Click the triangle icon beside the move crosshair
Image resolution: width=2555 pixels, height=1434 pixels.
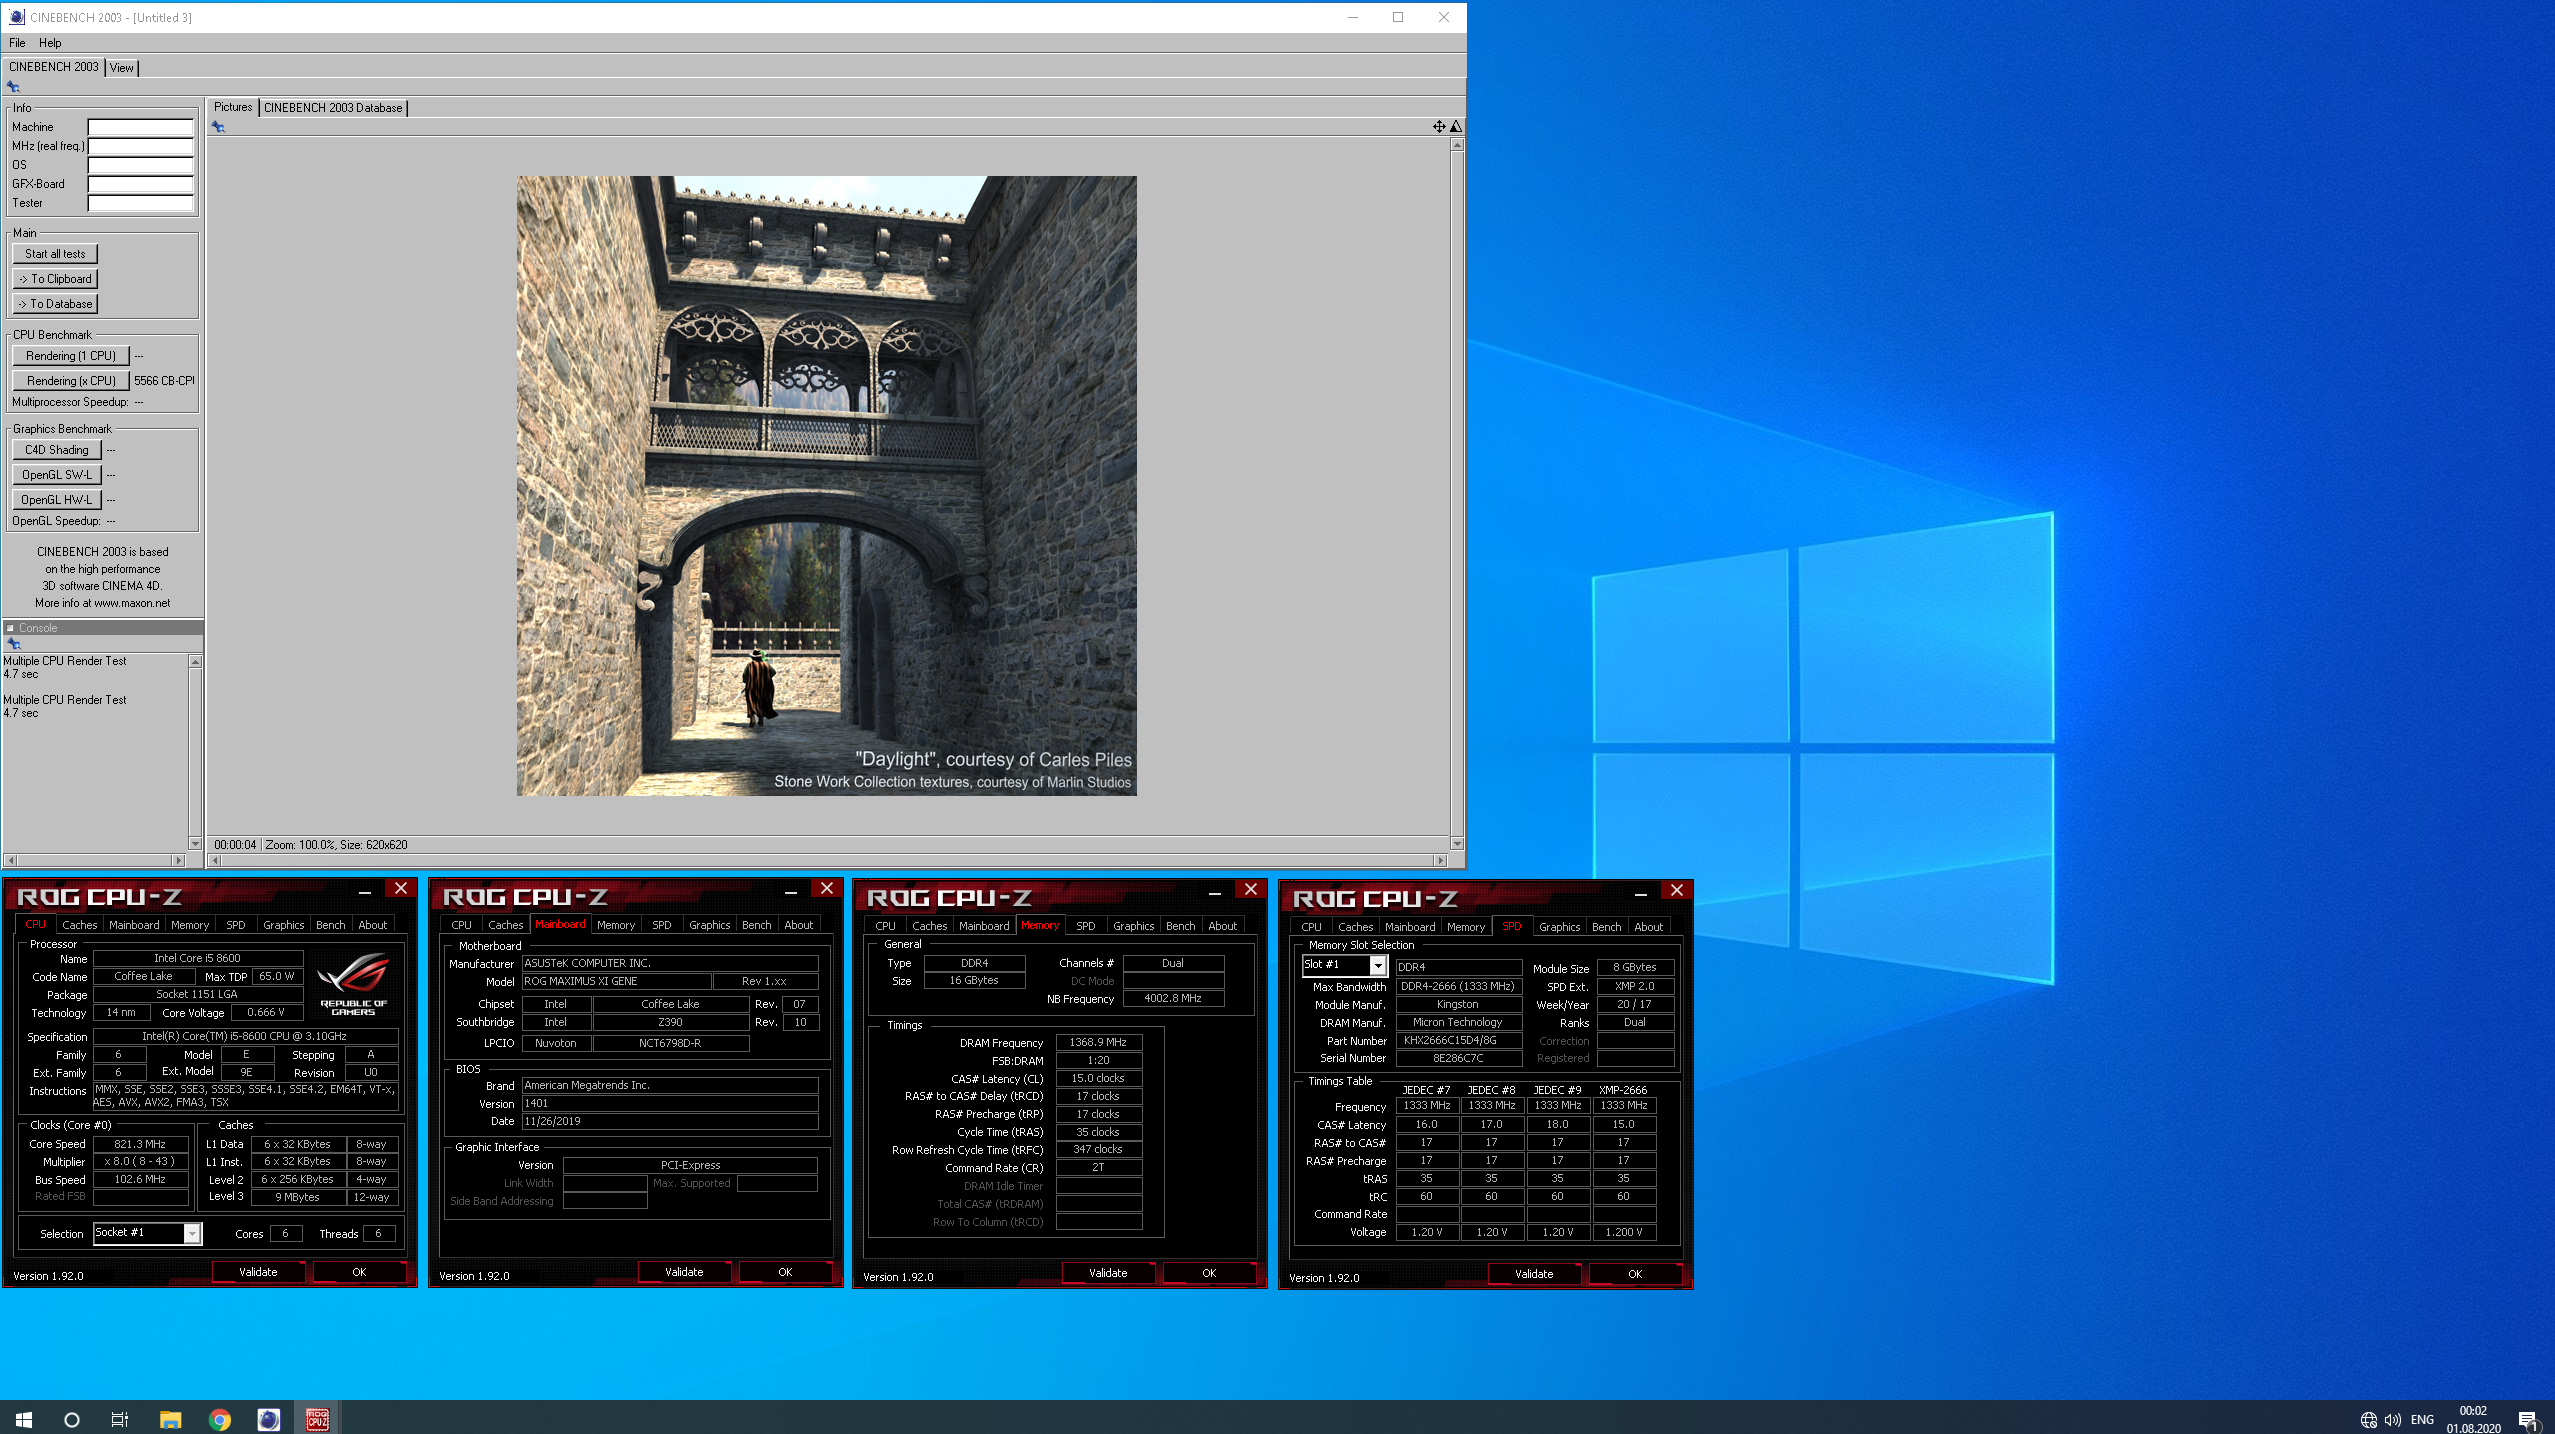point(1456,127)
